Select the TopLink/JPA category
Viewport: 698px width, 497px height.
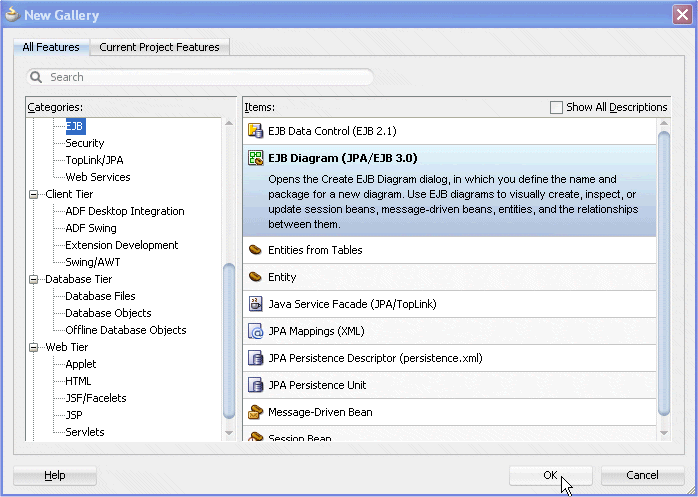click(x=94, y=160)
